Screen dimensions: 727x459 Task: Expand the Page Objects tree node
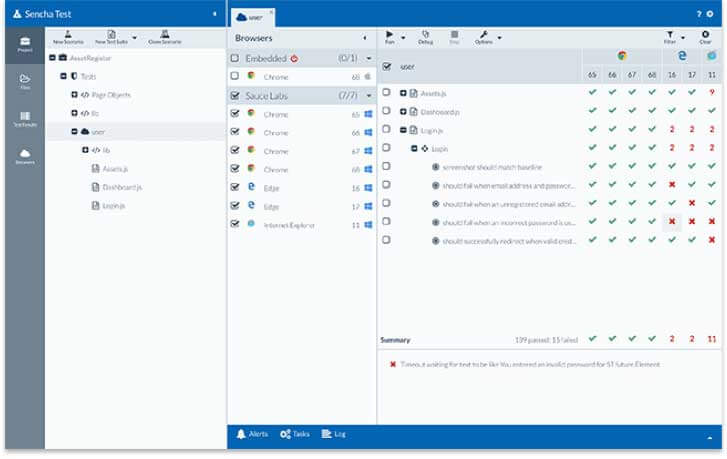click(74, 95)
